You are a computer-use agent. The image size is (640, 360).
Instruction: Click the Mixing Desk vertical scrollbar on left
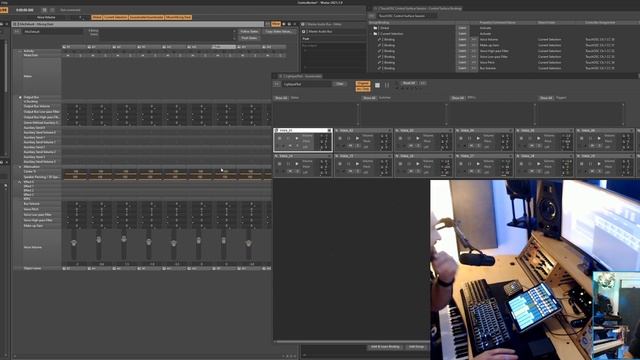pos(6,65)
